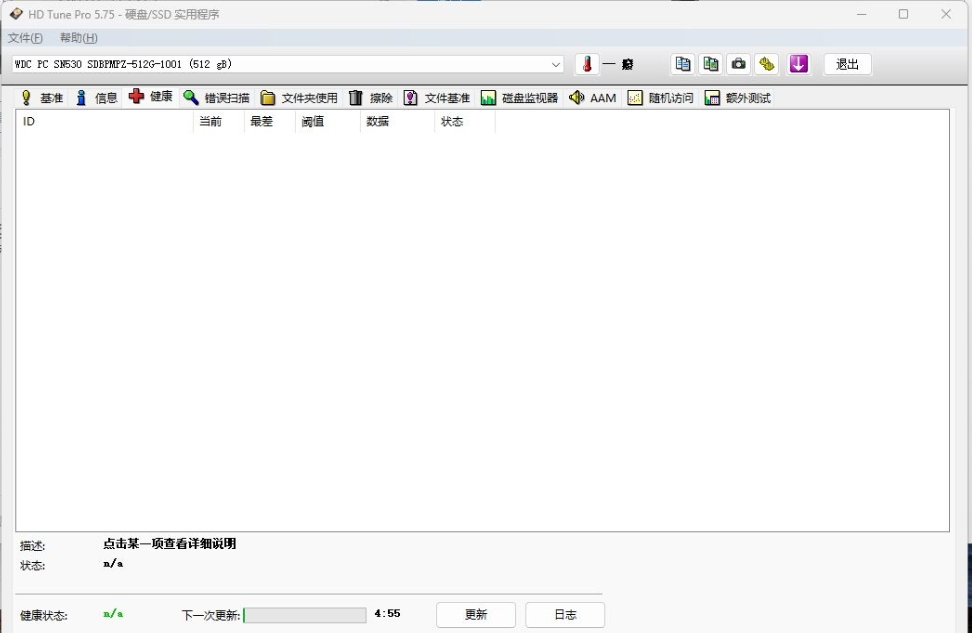
Task: Select the 健康 health tab
Action: [151, 97]
